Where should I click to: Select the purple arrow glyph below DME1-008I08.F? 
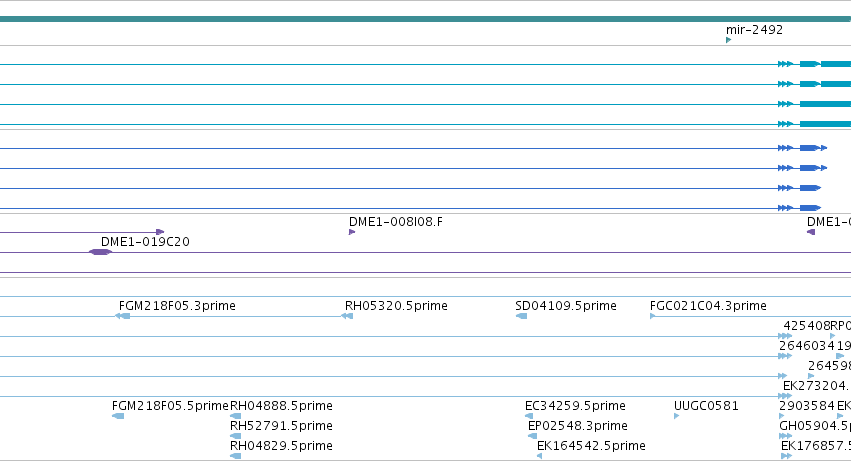pos(352,232)
